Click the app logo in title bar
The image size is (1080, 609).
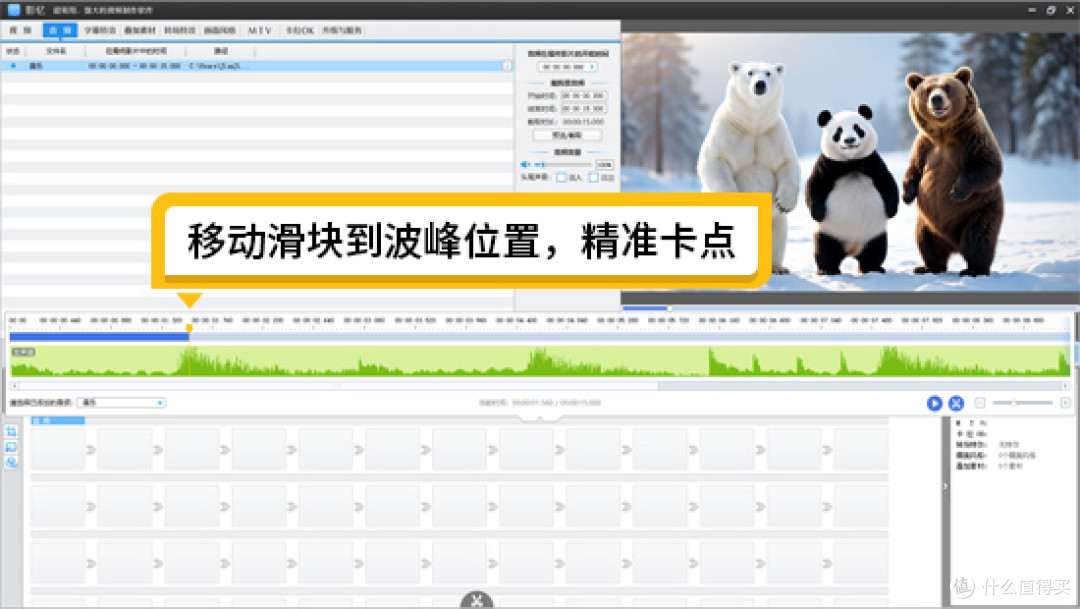coord(13,10)
